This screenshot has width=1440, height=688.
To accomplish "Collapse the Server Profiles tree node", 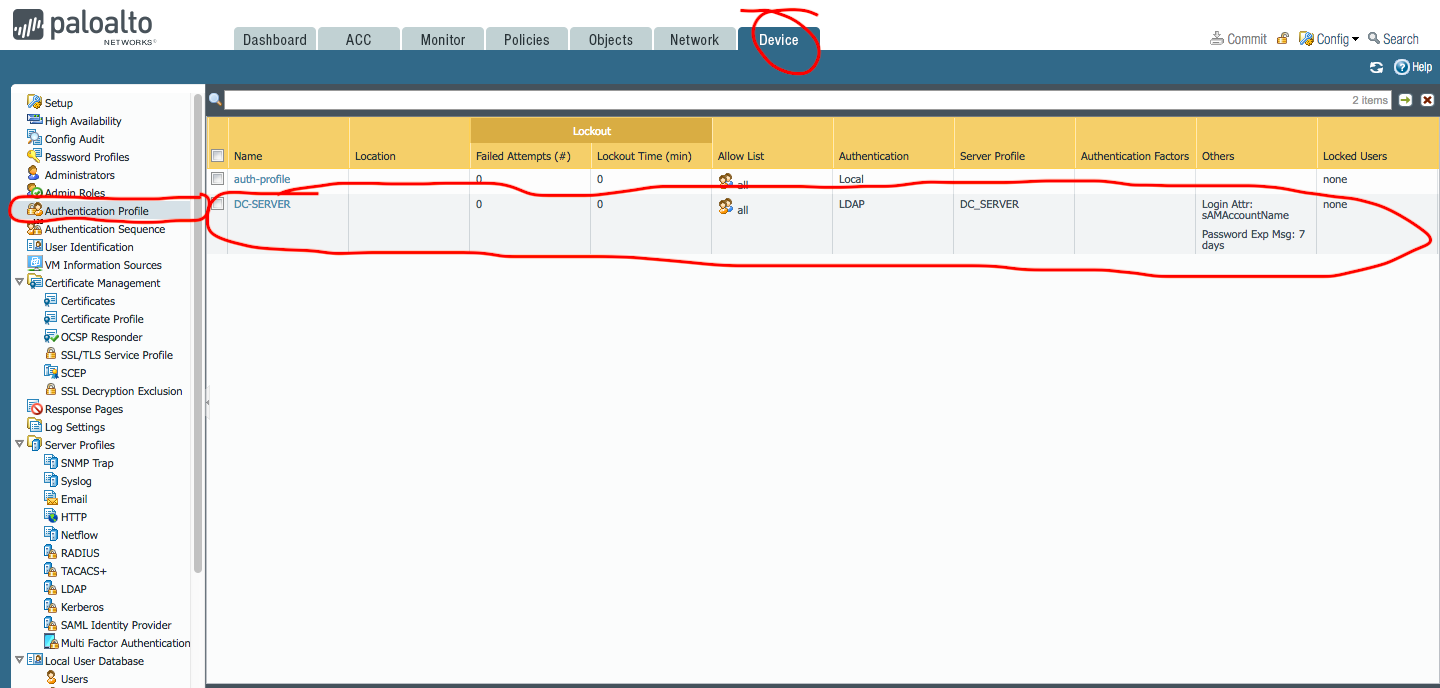I will [19, 445].
